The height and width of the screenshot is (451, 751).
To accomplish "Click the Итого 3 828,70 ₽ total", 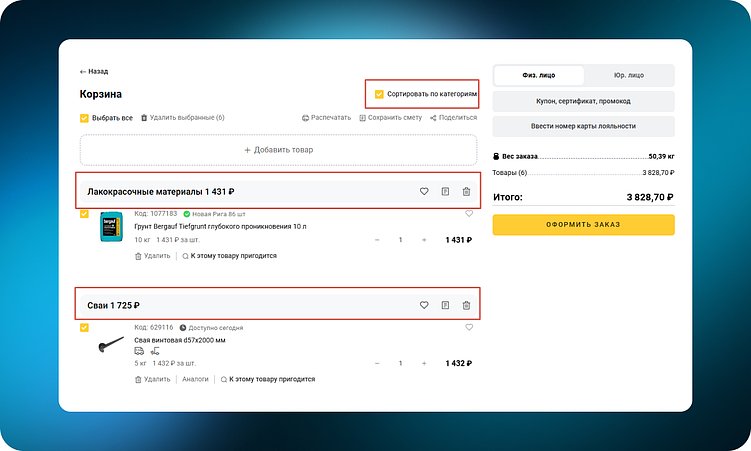I will pyautogui.click(x=583, y=197).
